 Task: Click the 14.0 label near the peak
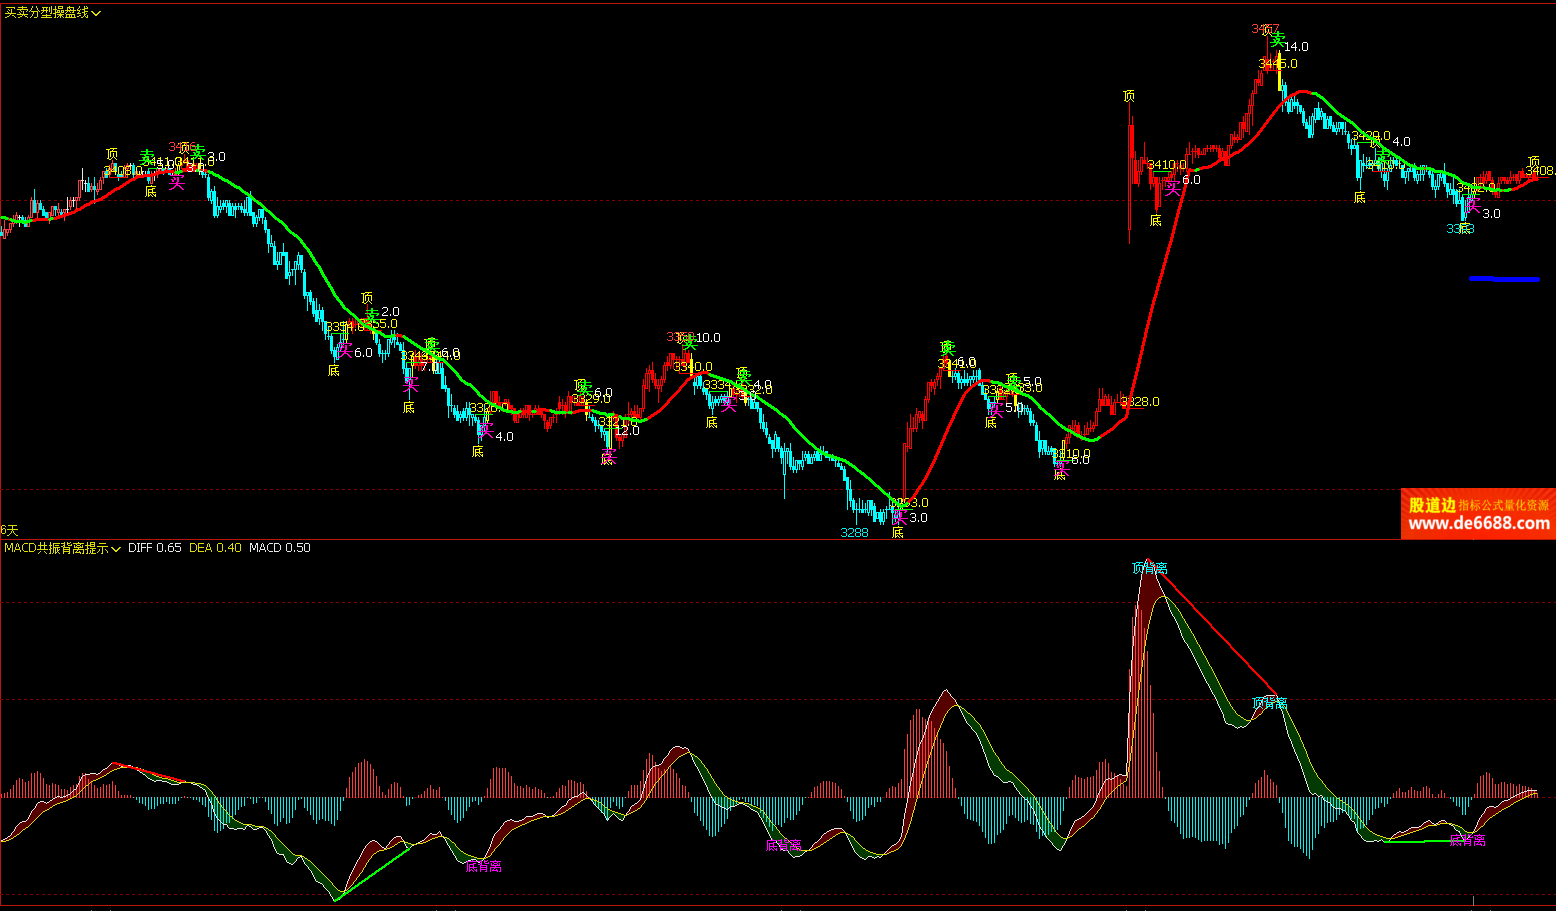(1296, 47)
